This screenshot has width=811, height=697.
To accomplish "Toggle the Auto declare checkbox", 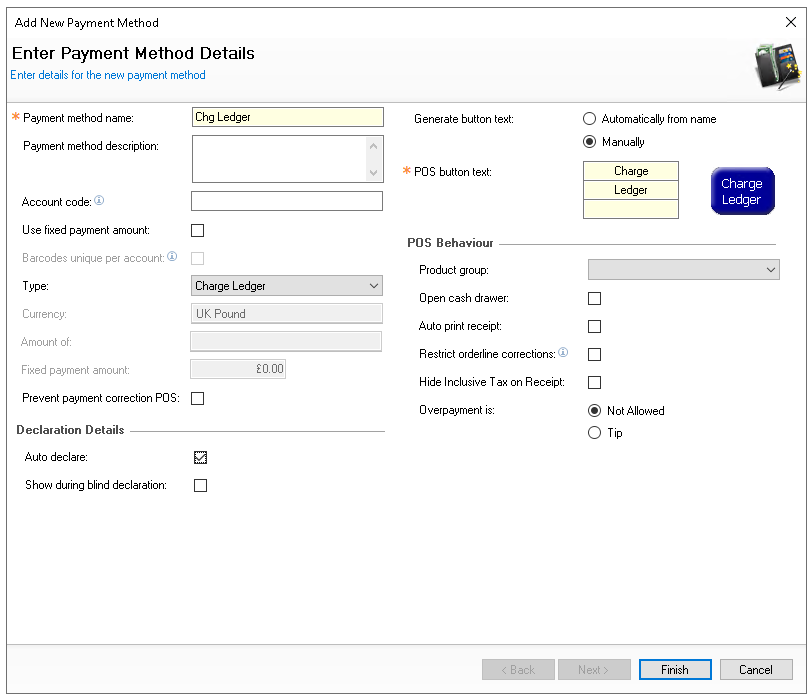I will click(200, 458).
